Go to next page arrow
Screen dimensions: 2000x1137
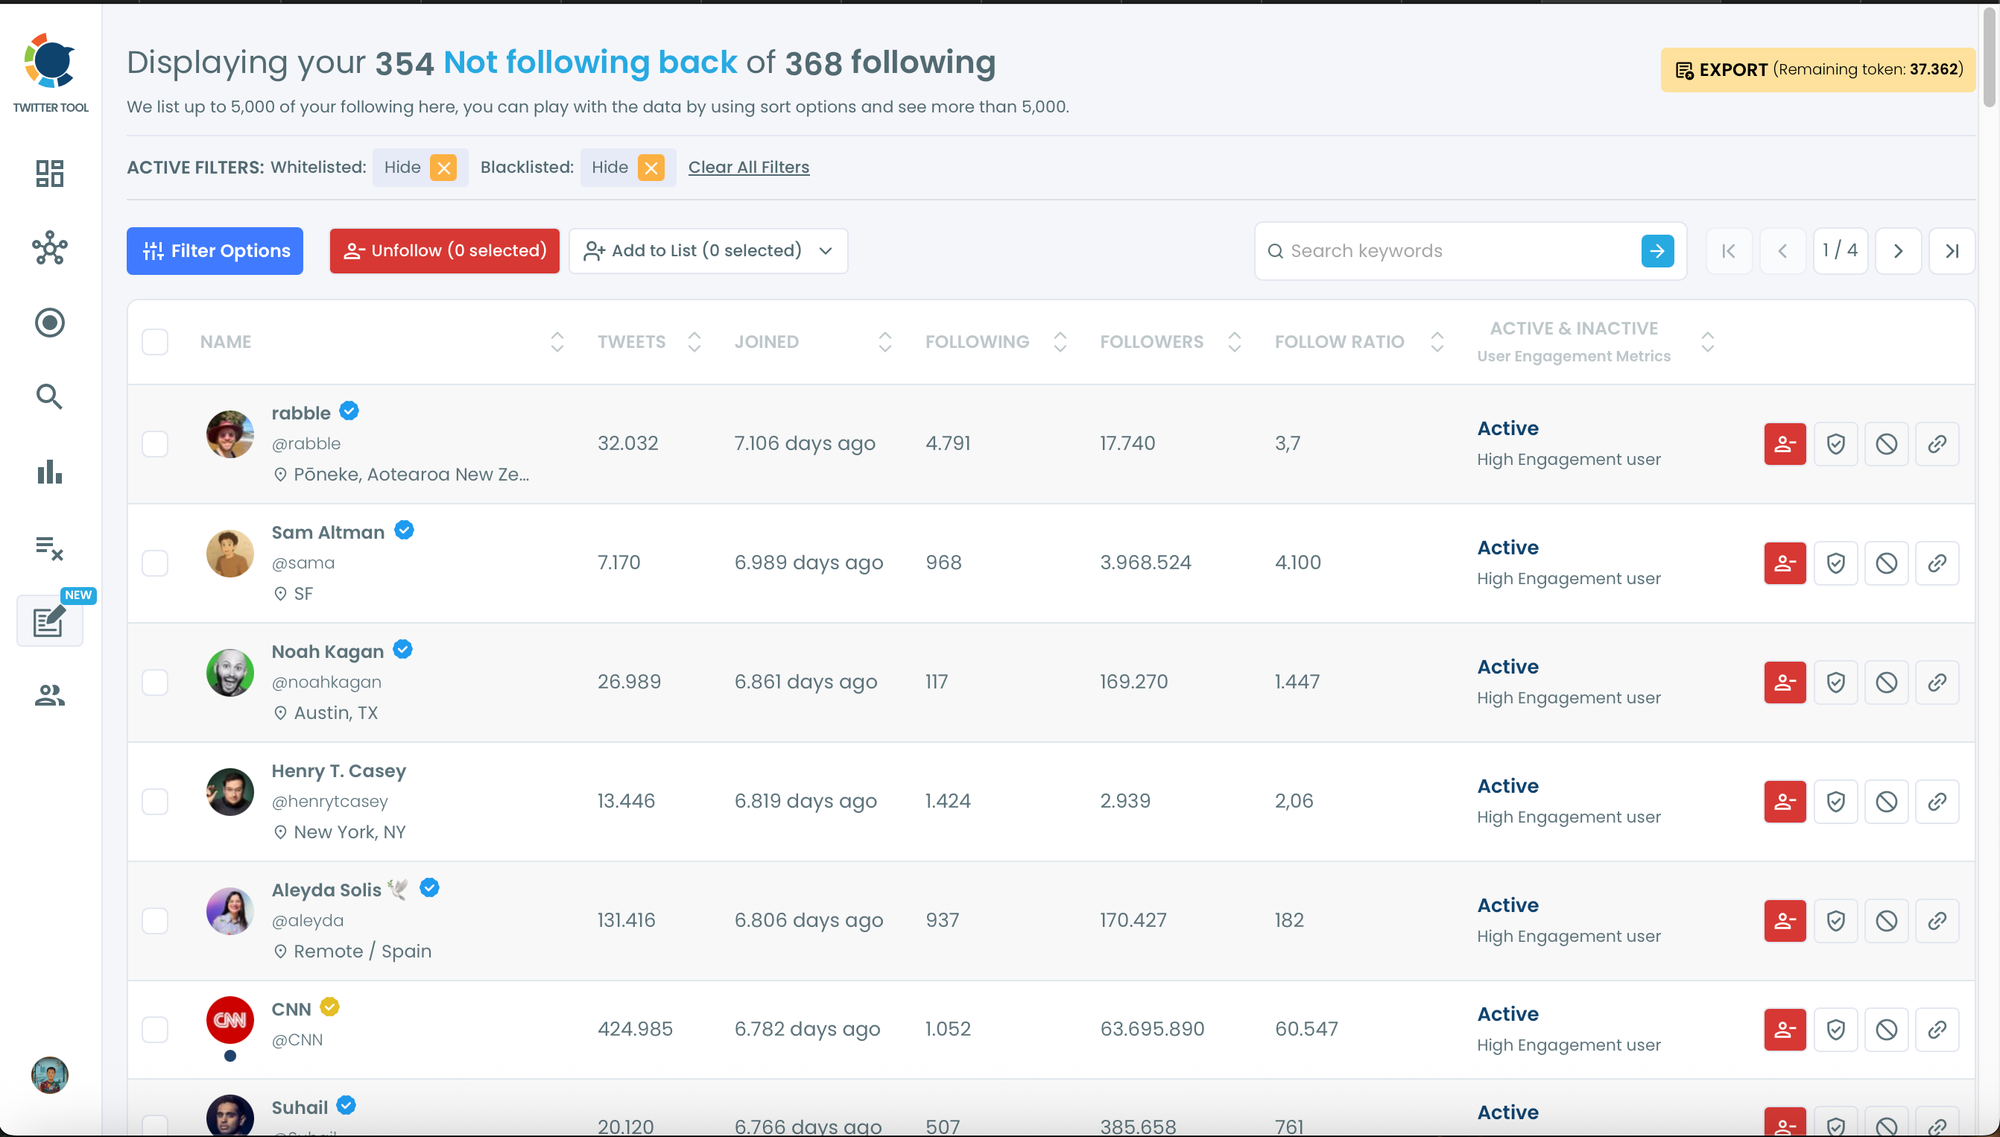pos(1897,251)
